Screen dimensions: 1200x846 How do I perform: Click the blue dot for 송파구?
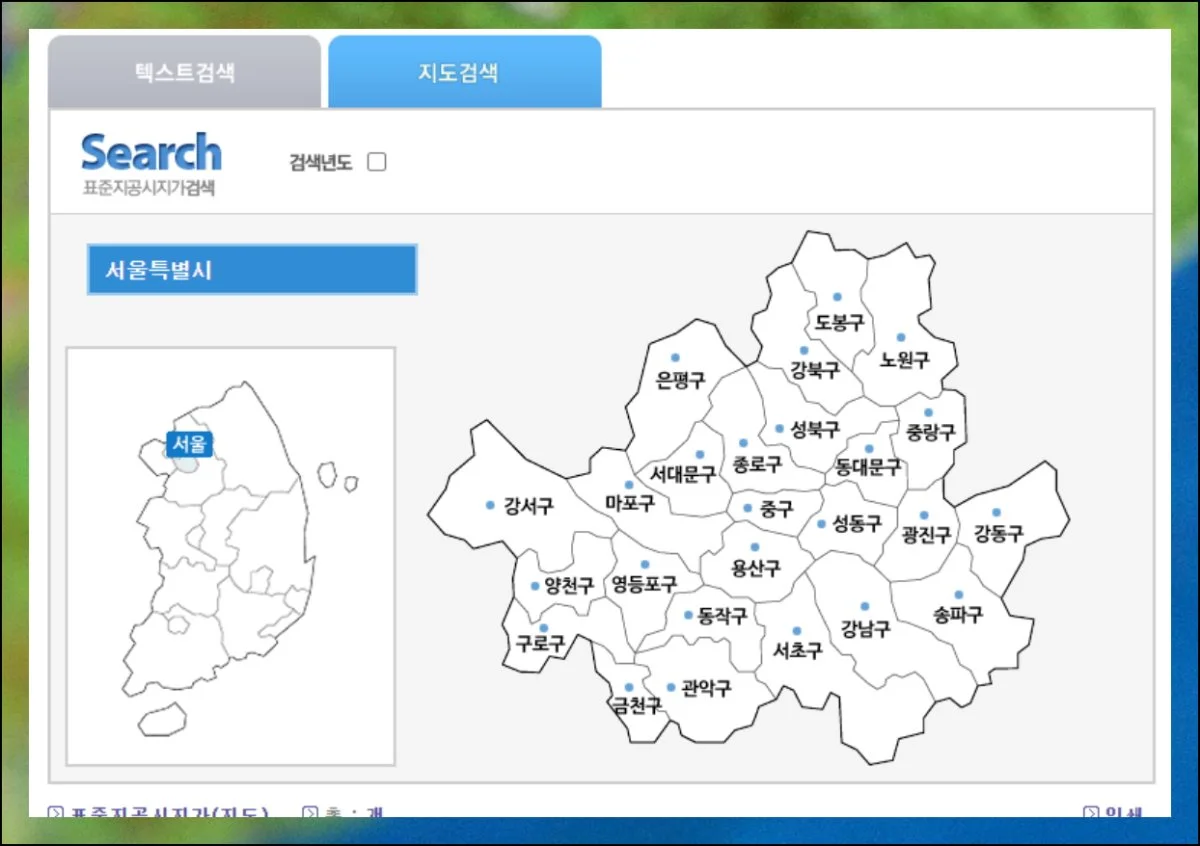[958, 595]
